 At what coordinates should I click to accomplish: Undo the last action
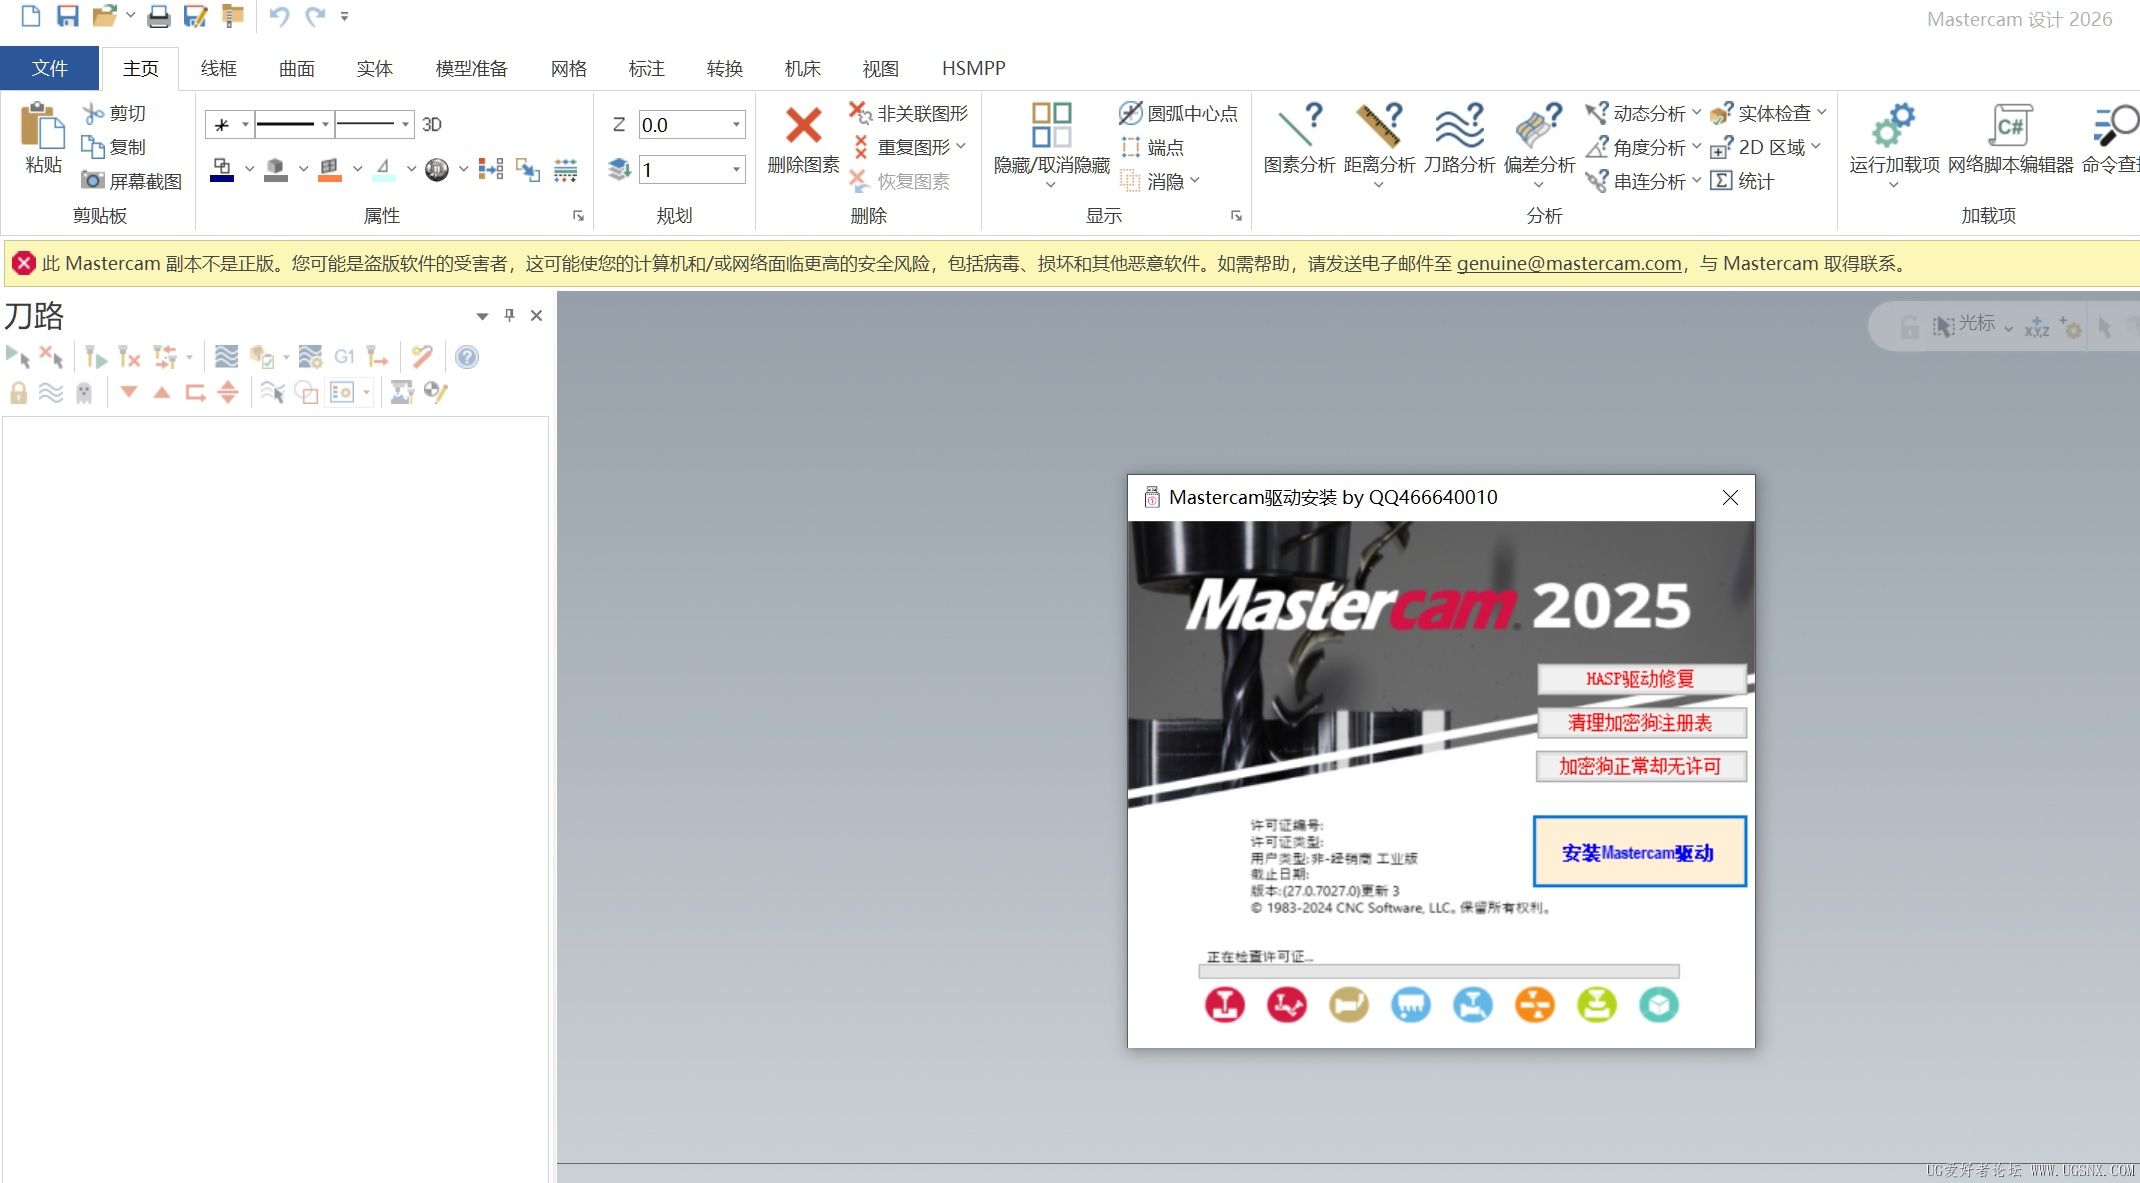pyautogui.click(x=279, y=16)
